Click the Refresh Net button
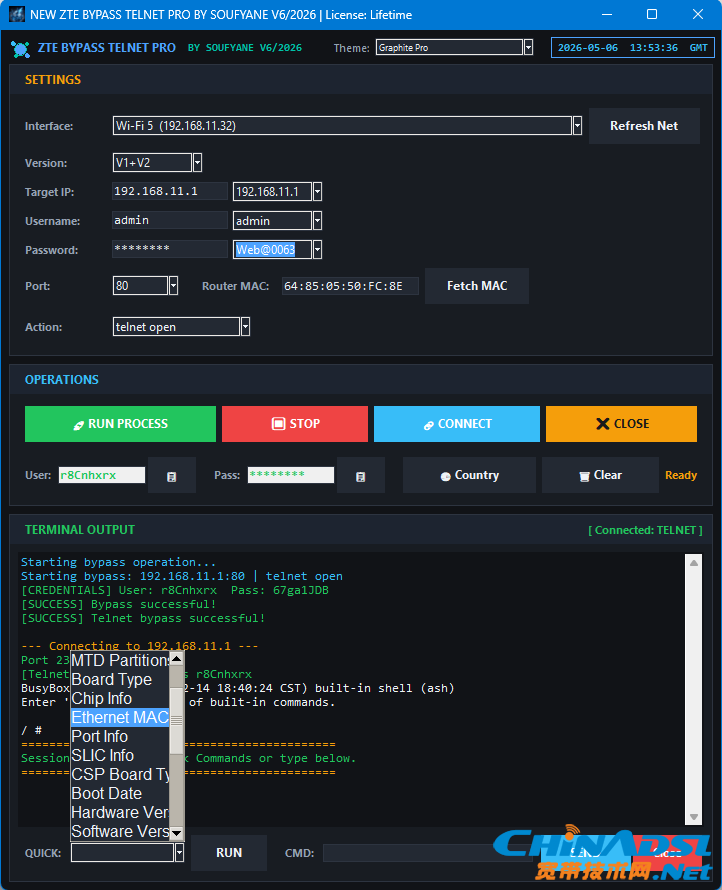Viewport: 722px width, 890px height. pyautogui.click(x=644, y=126)
